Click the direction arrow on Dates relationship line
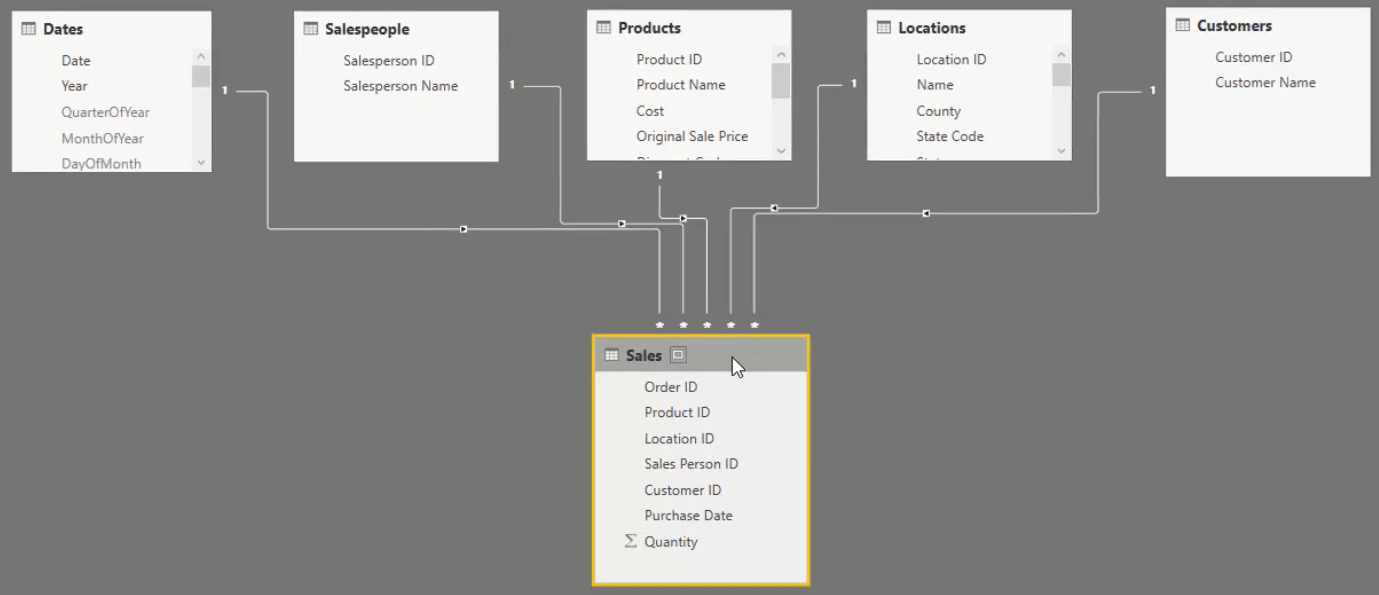 [x=463, y=229]
